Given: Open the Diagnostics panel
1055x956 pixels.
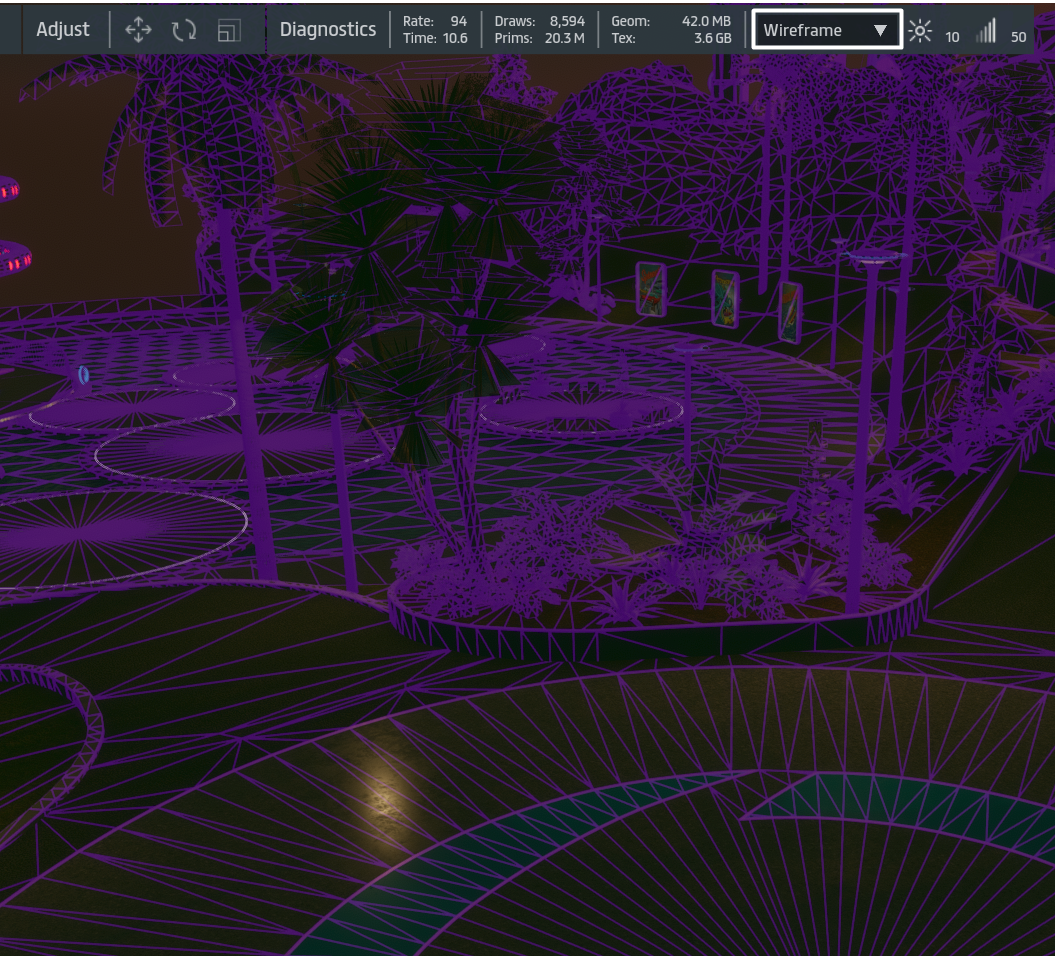Looking at the screenshot, I should pos(328,30).
